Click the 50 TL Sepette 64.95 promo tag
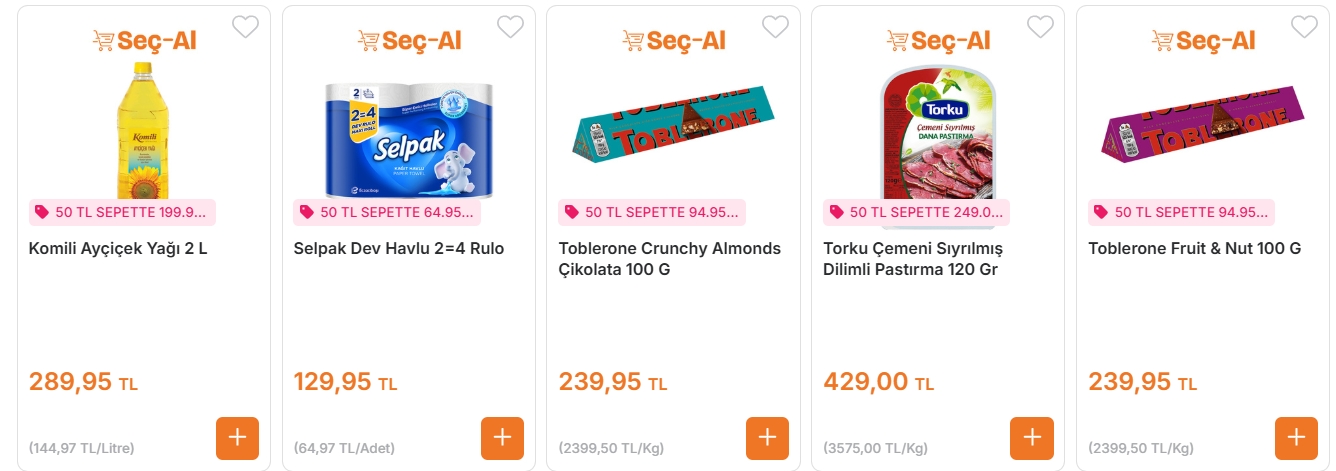Viewport: 1336px width, 471px height. click(388, 212)
